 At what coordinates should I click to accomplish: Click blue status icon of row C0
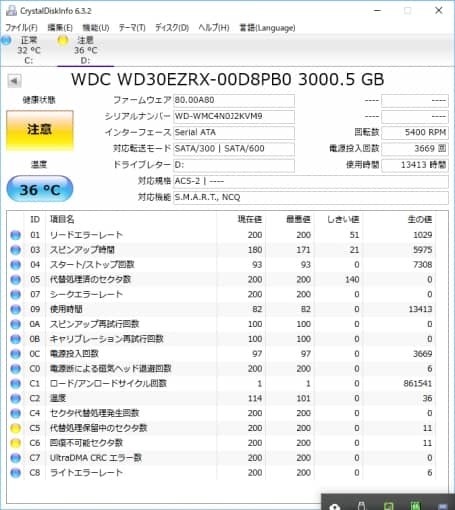click(15, 369)
